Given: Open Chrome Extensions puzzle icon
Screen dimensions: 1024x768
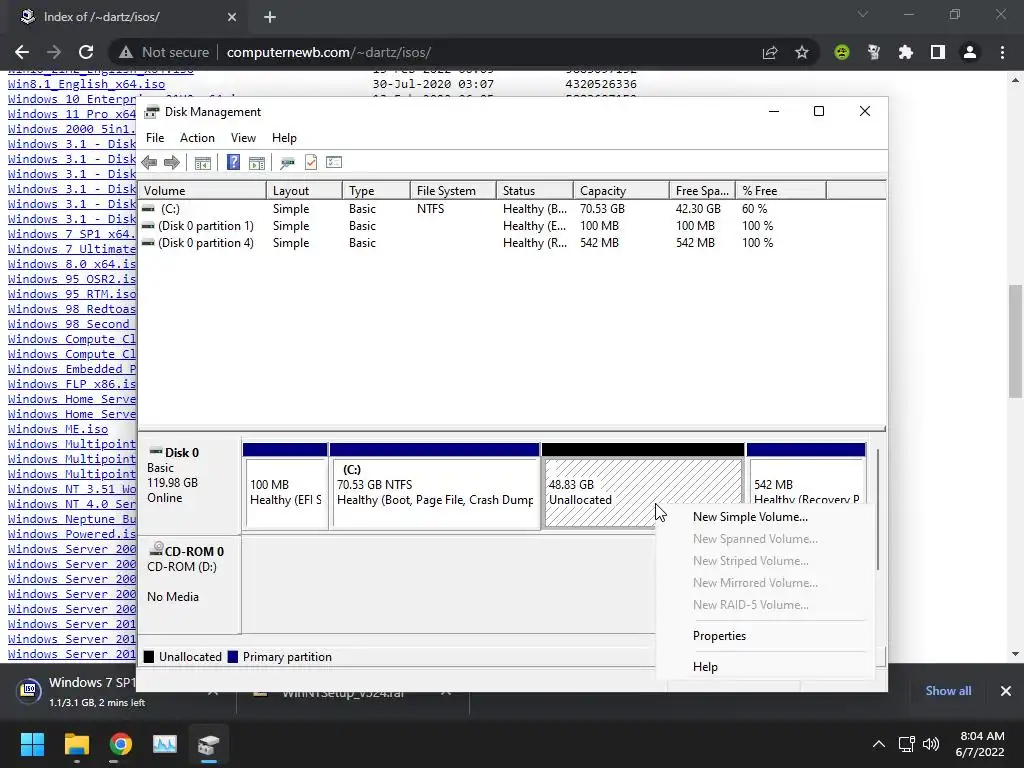Looking at the screenshot, I should [x=905, y=52].
